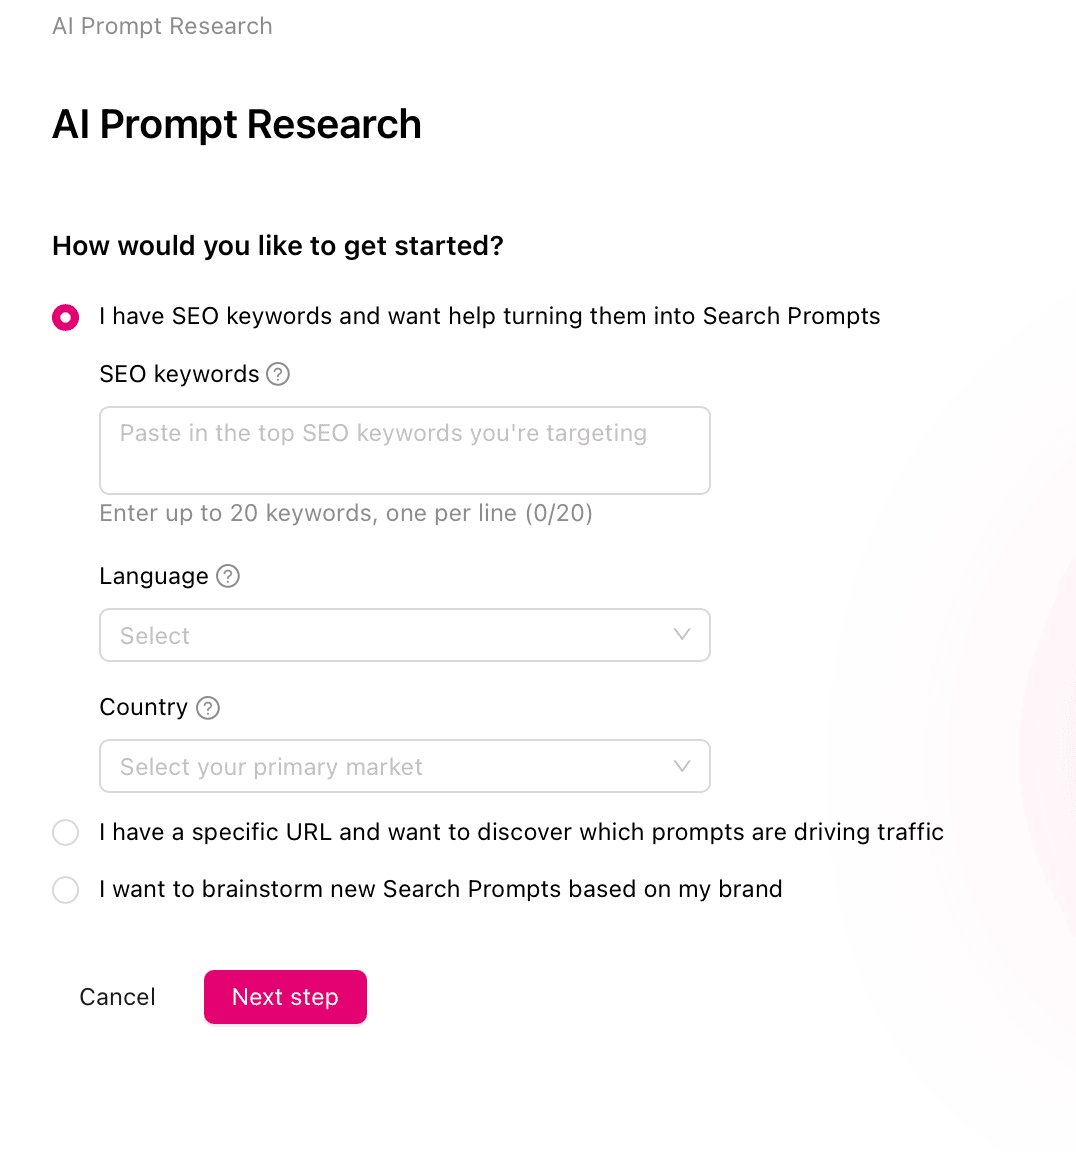The image size is (1076, 1152).
Task: Focus the Select your primary market field
Action: [x=405, y=766]
